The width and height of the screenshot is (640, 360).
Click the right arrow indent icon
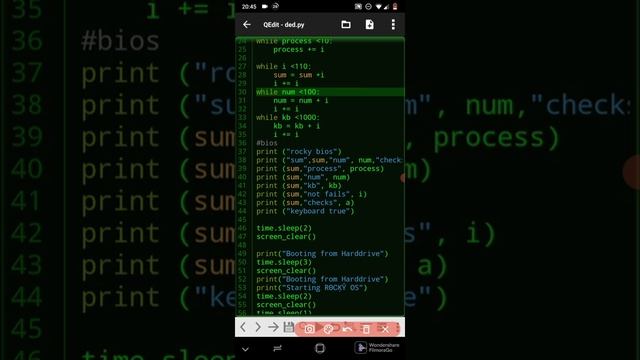pyautogui.click(x=273, y=327)
